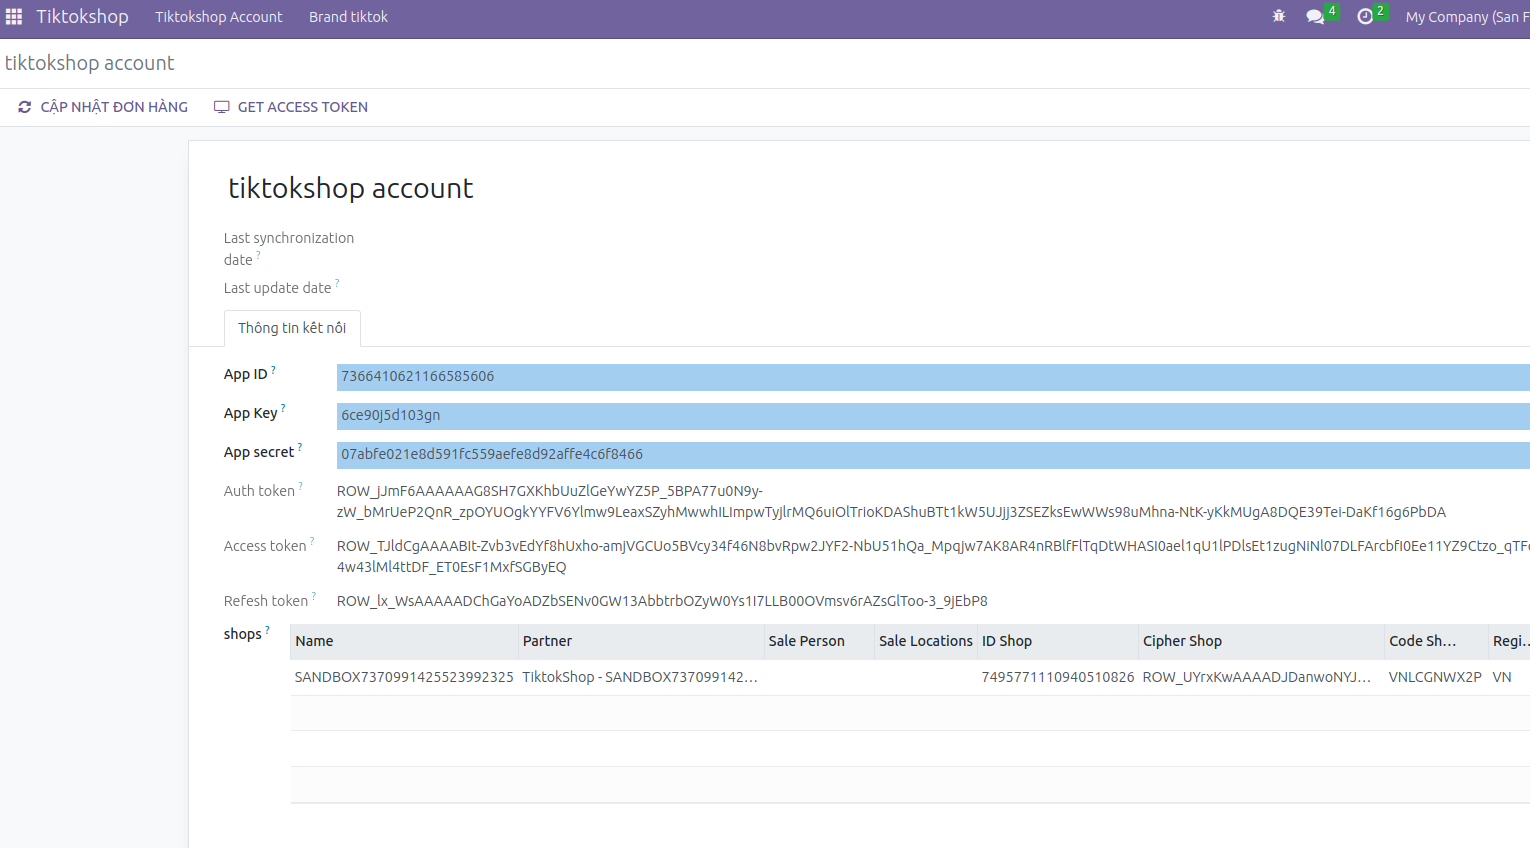Click the App ID input field
The width and height of the screenshot is (1530, 848).
point(930,377)
